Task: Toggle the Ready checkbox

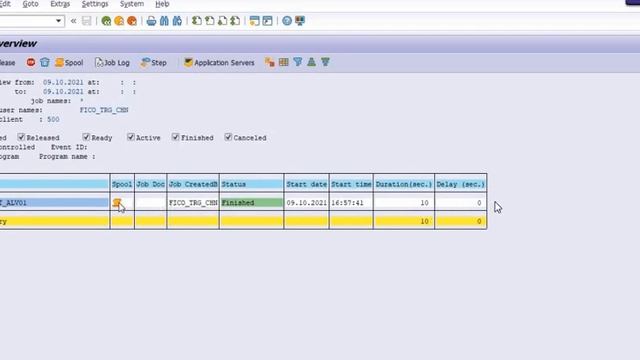Action: point(86,137)
